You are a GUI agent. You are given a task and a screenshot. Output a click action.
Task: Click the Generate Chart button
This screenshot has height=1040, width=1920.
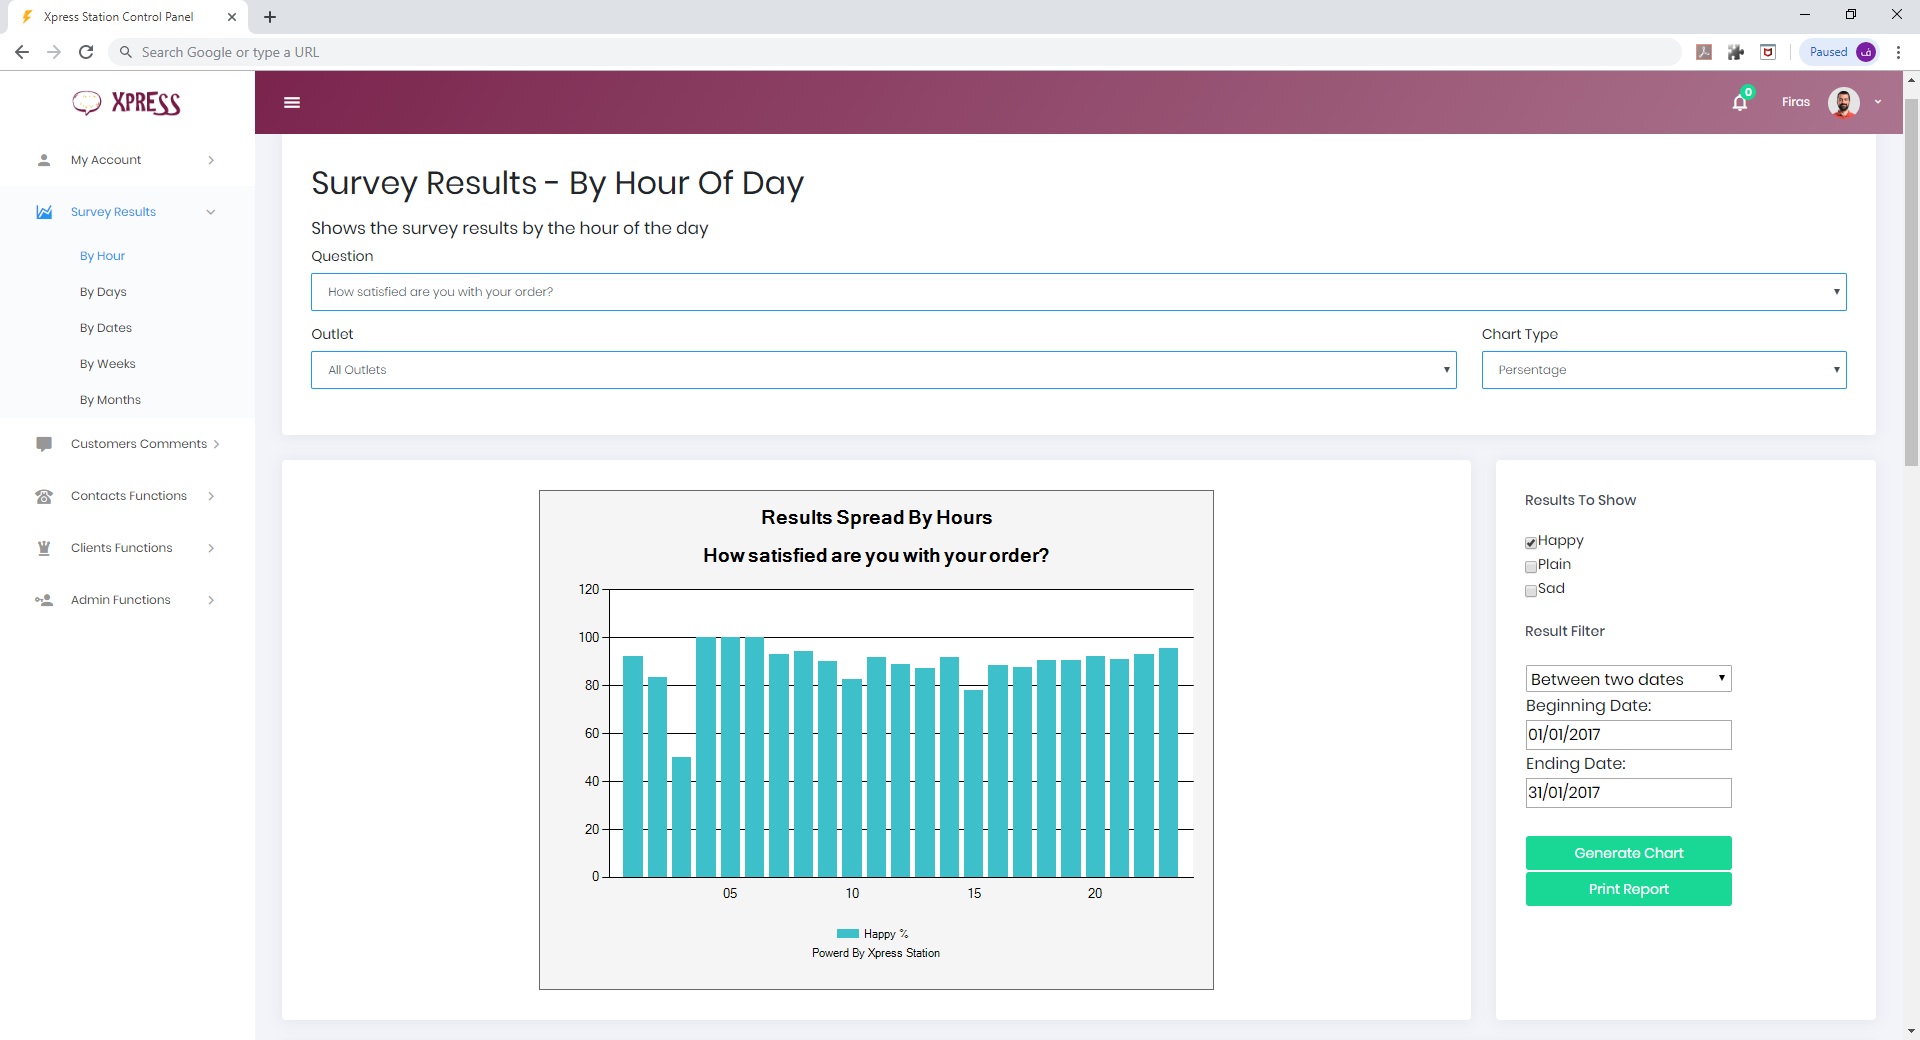(x=1628, y=853)
